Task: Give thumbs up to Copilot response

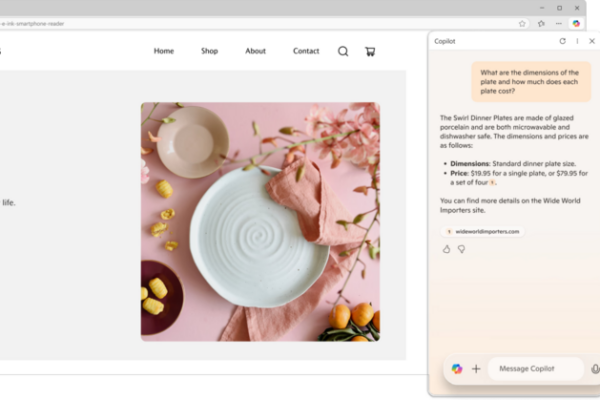Action: coord(446,249)
